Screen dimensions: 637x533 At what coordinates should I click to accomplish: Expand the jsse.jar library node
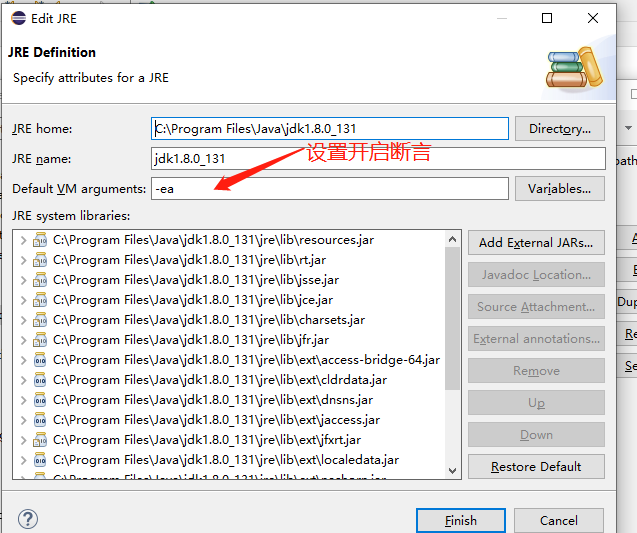click(24, 280)
